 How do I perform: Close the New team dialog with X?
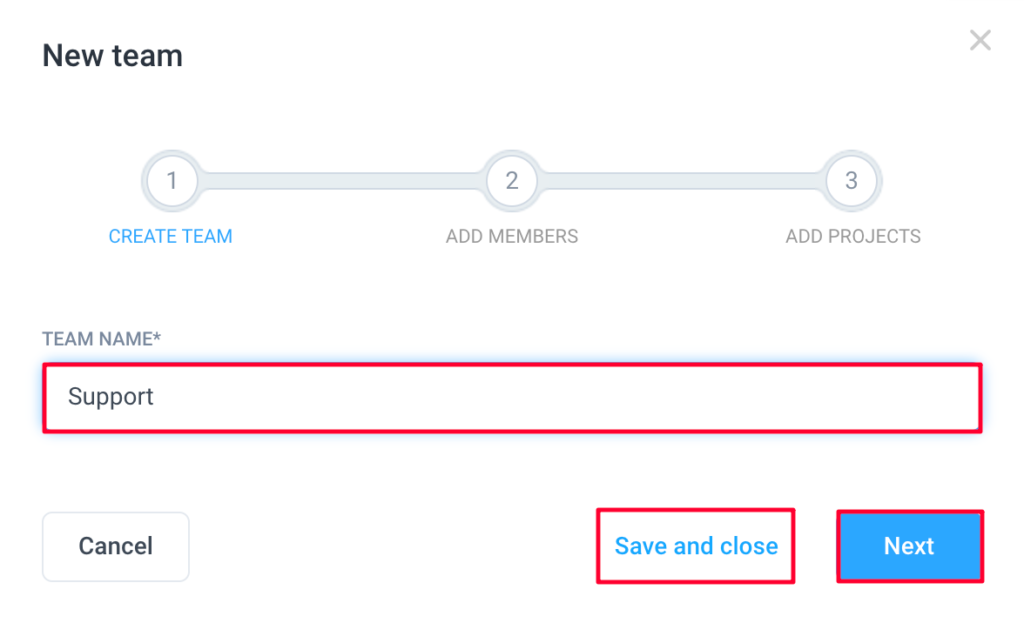[980, 40]
